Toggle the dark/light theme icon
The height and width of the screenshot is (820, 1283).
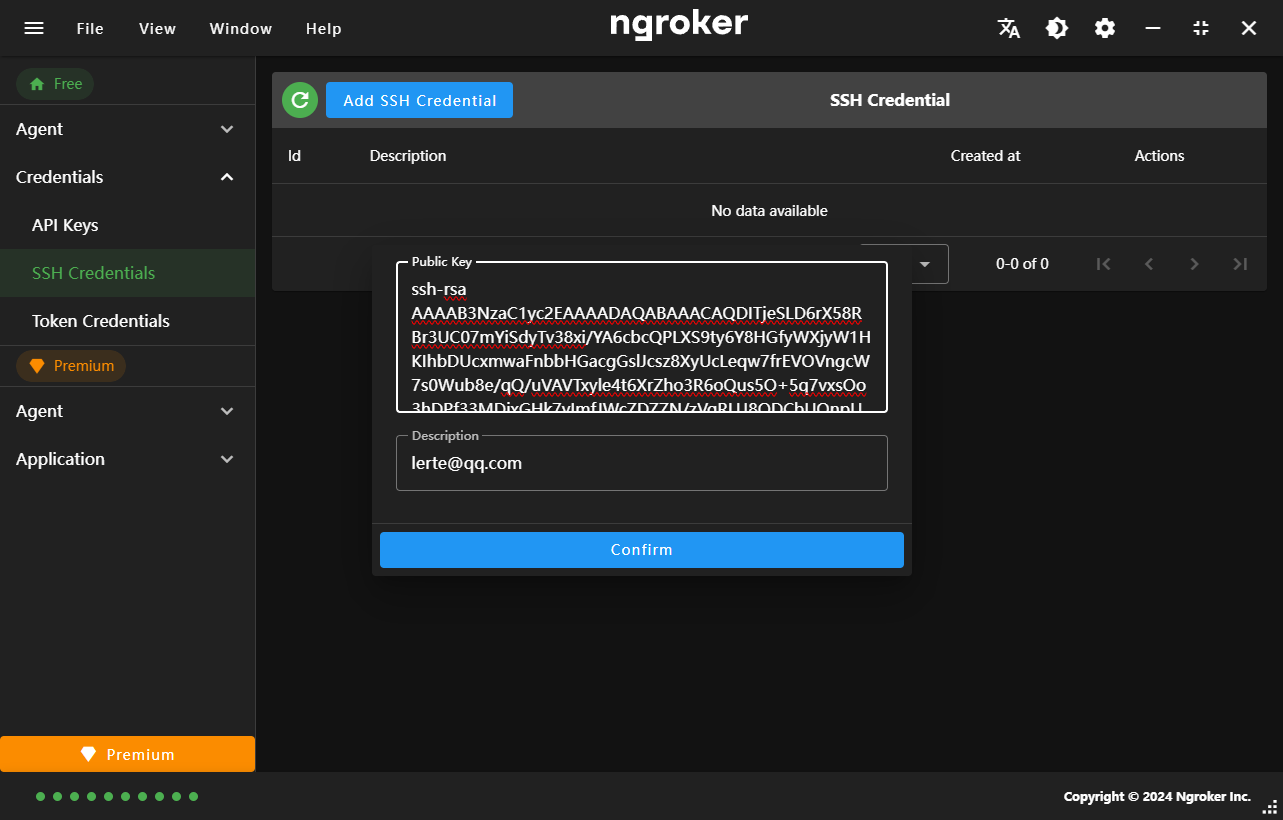point(1057,28)
